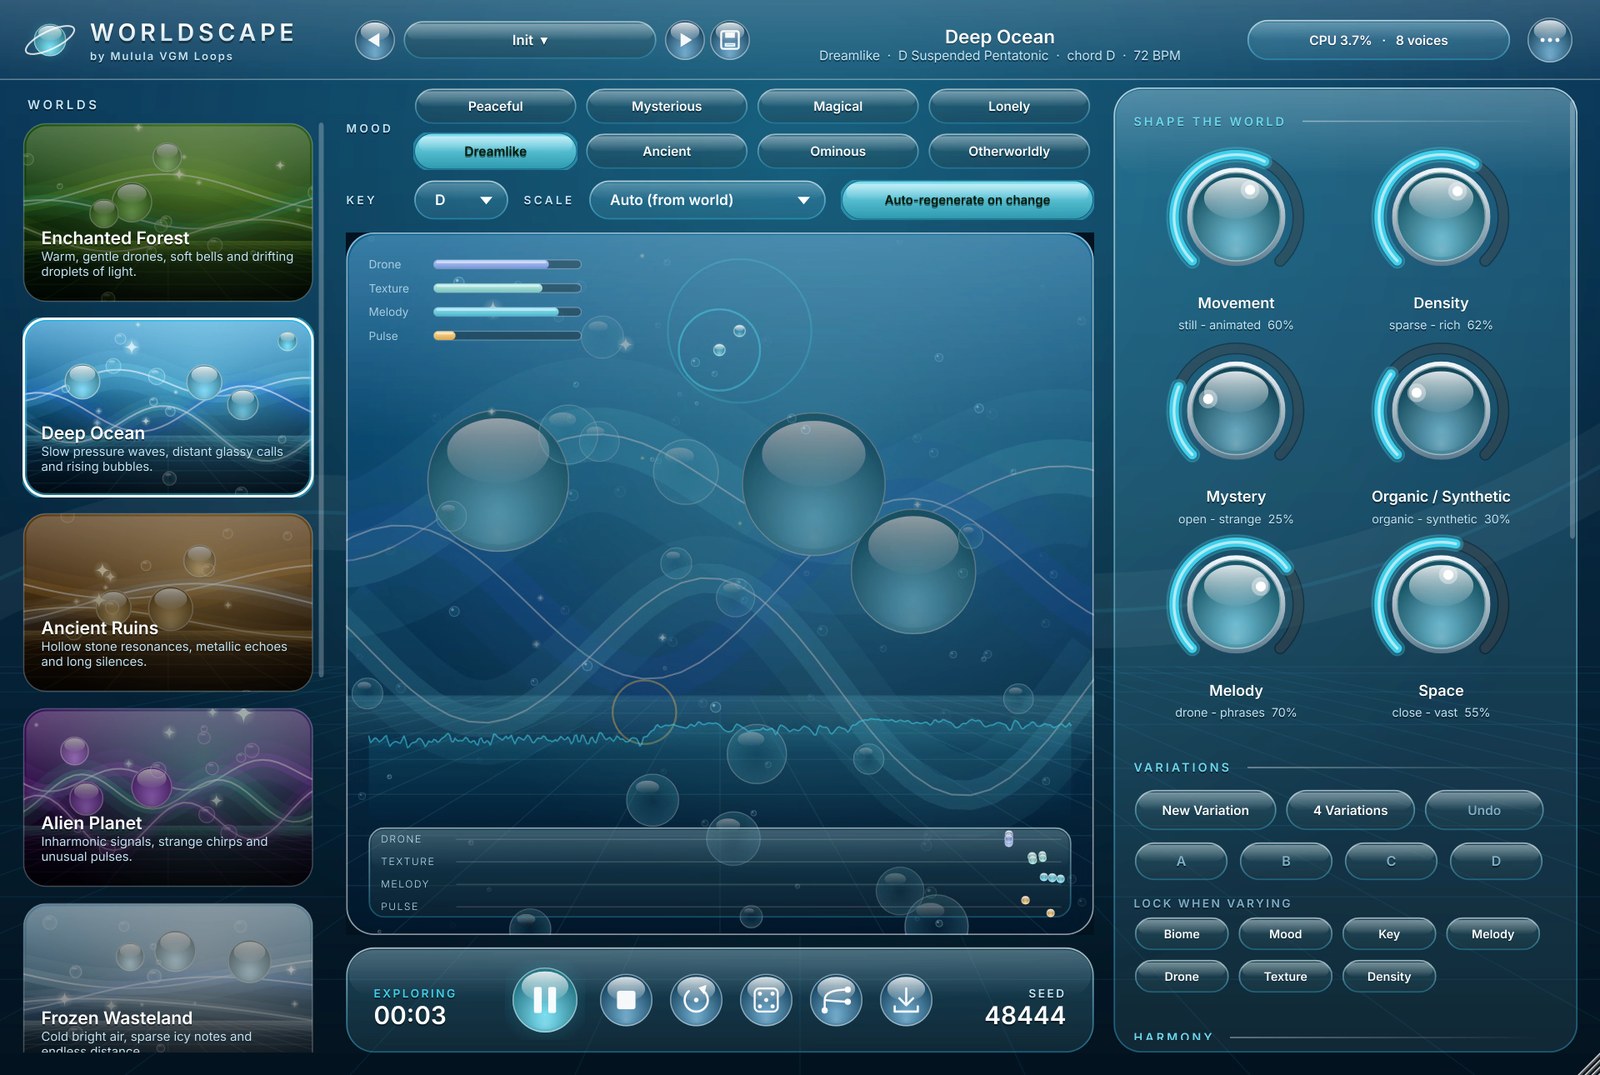Save preset with floppy disk icon
The width and height of the screenshot is (1600, 1075).
point(730,40)
